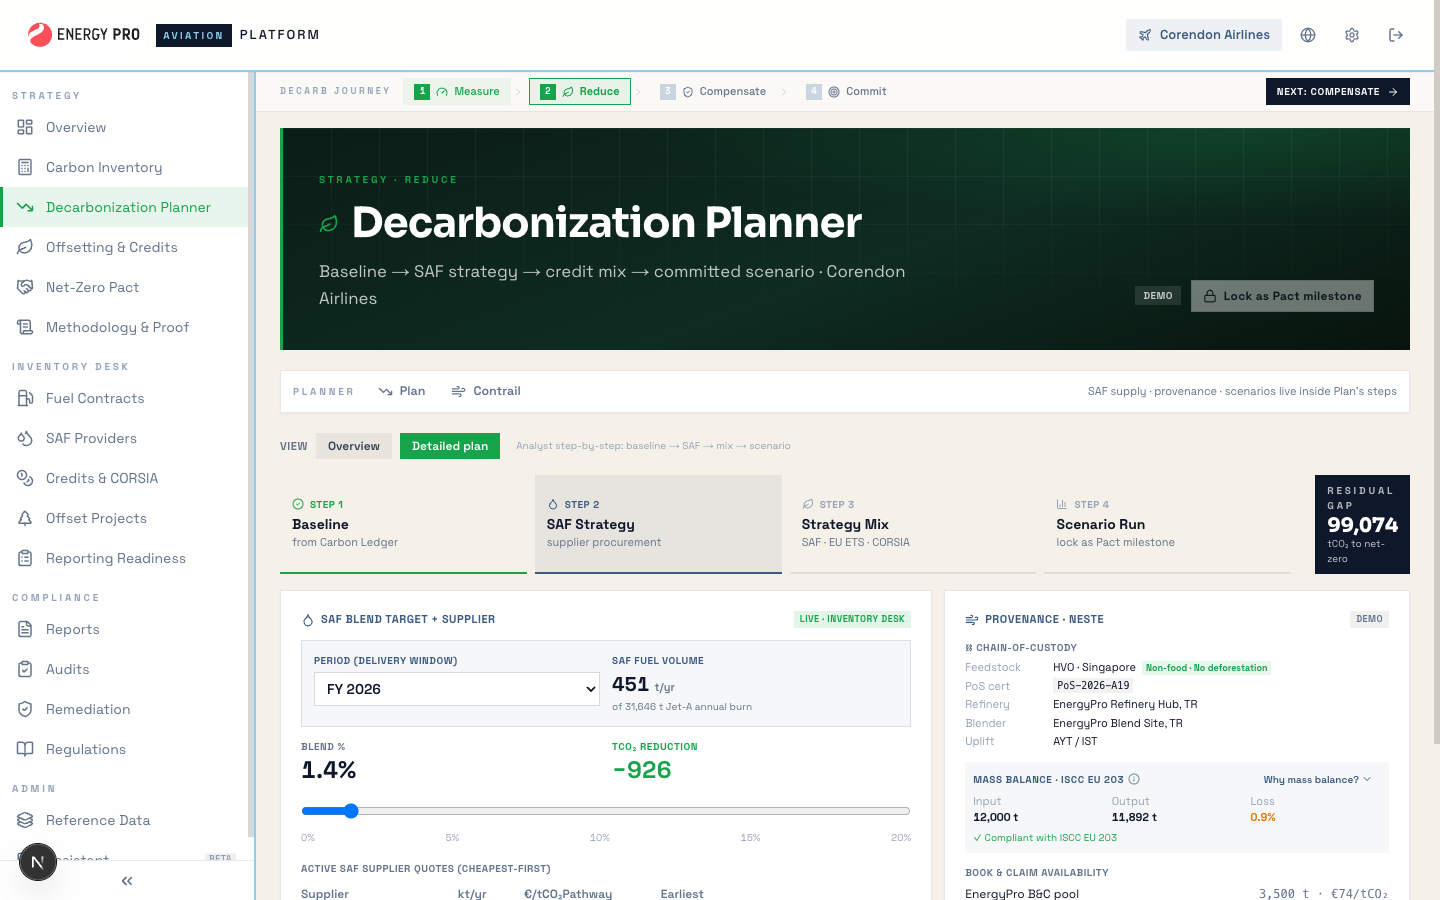This screenshot has width=1440, height=900.
Task: Click DEMO badge in Provenance panel
Action: pos(1369,619)
